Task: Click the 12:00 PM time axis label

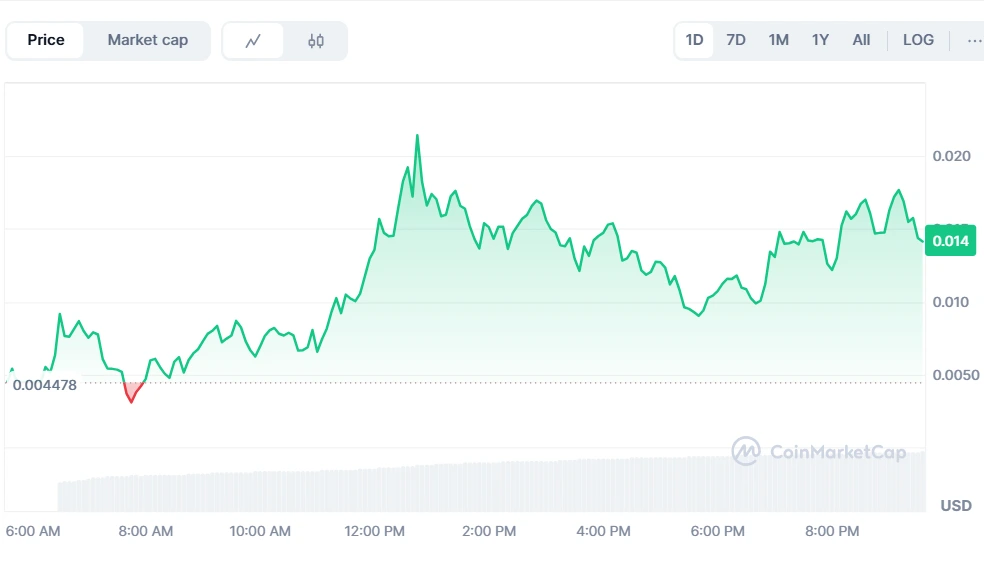Action: coord(375,531)
